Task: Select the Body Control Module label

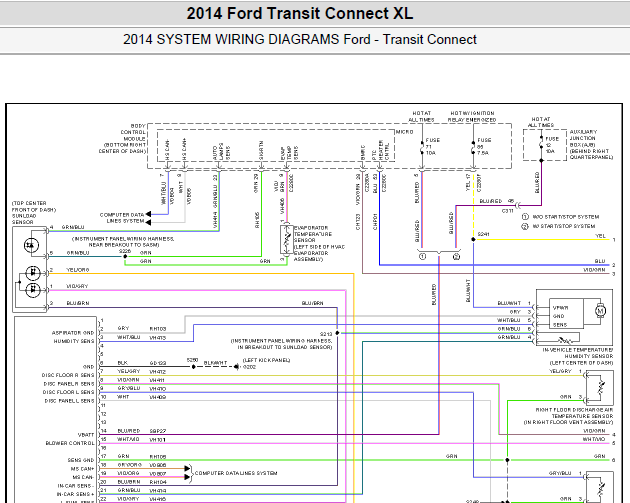Action: (123, 139)
